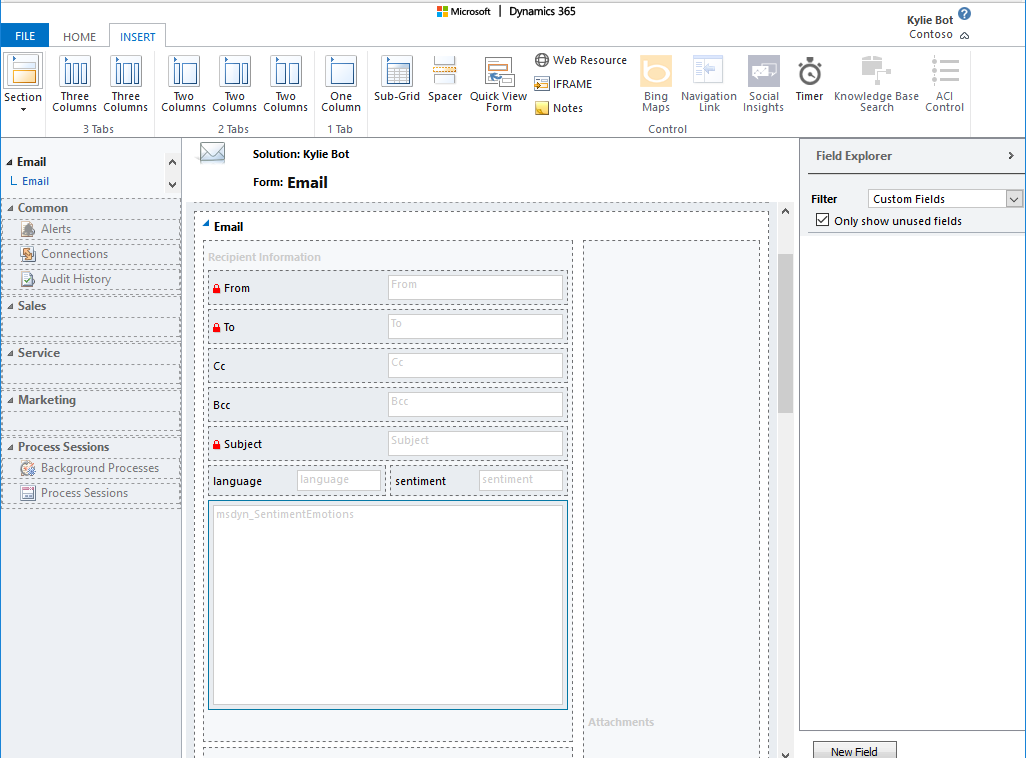Insert a Web Resource
Image resolution: width=1026 pixels, height=758 pixels.
coord(581,60)
